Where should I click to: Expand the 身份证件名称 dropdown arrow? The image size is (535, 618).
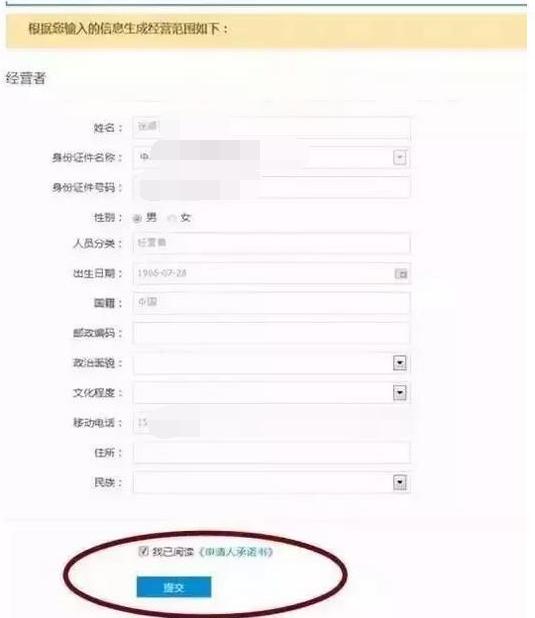(x=400, y=158)
